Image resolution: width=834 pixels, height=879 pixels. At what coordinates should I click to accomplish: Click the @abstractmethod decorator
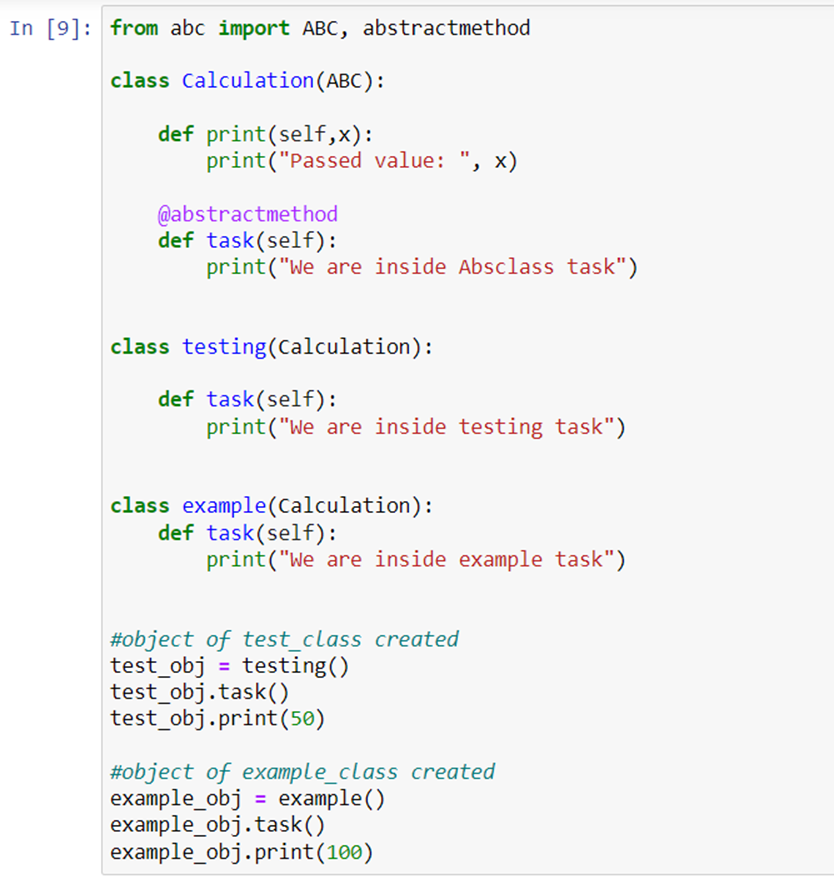pos(248,214)
